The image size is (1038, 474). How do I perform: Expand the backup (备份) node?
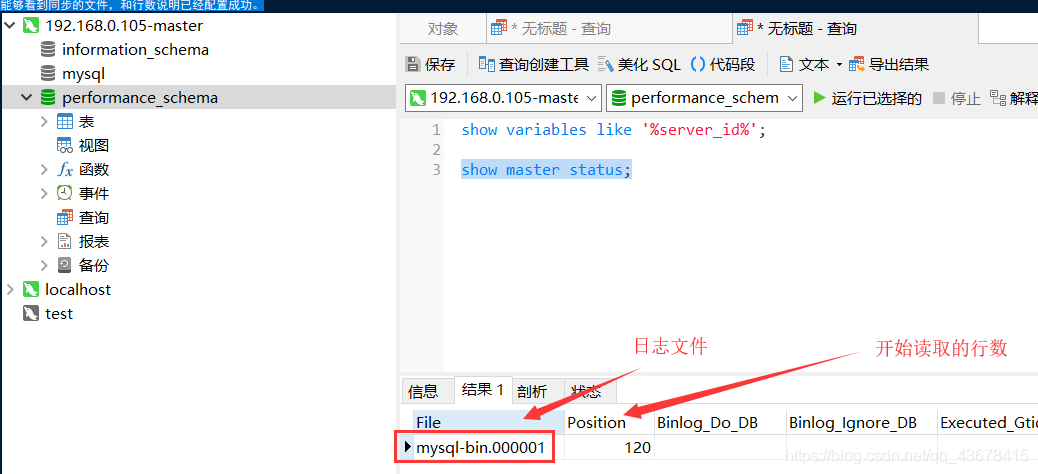44,265
